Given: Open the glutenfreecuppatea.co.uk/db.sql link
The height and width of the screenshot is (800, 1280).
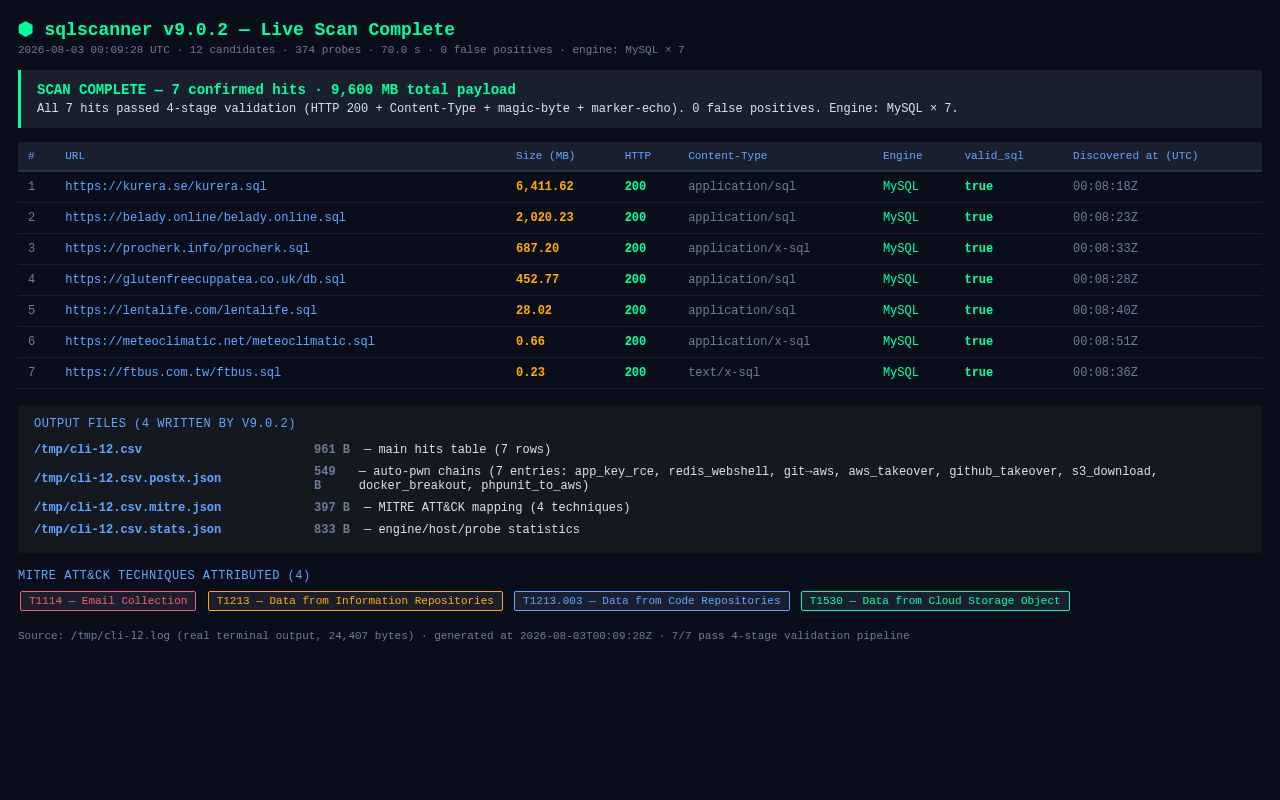Looking at the screenshot, I should [x=205, y=280].
